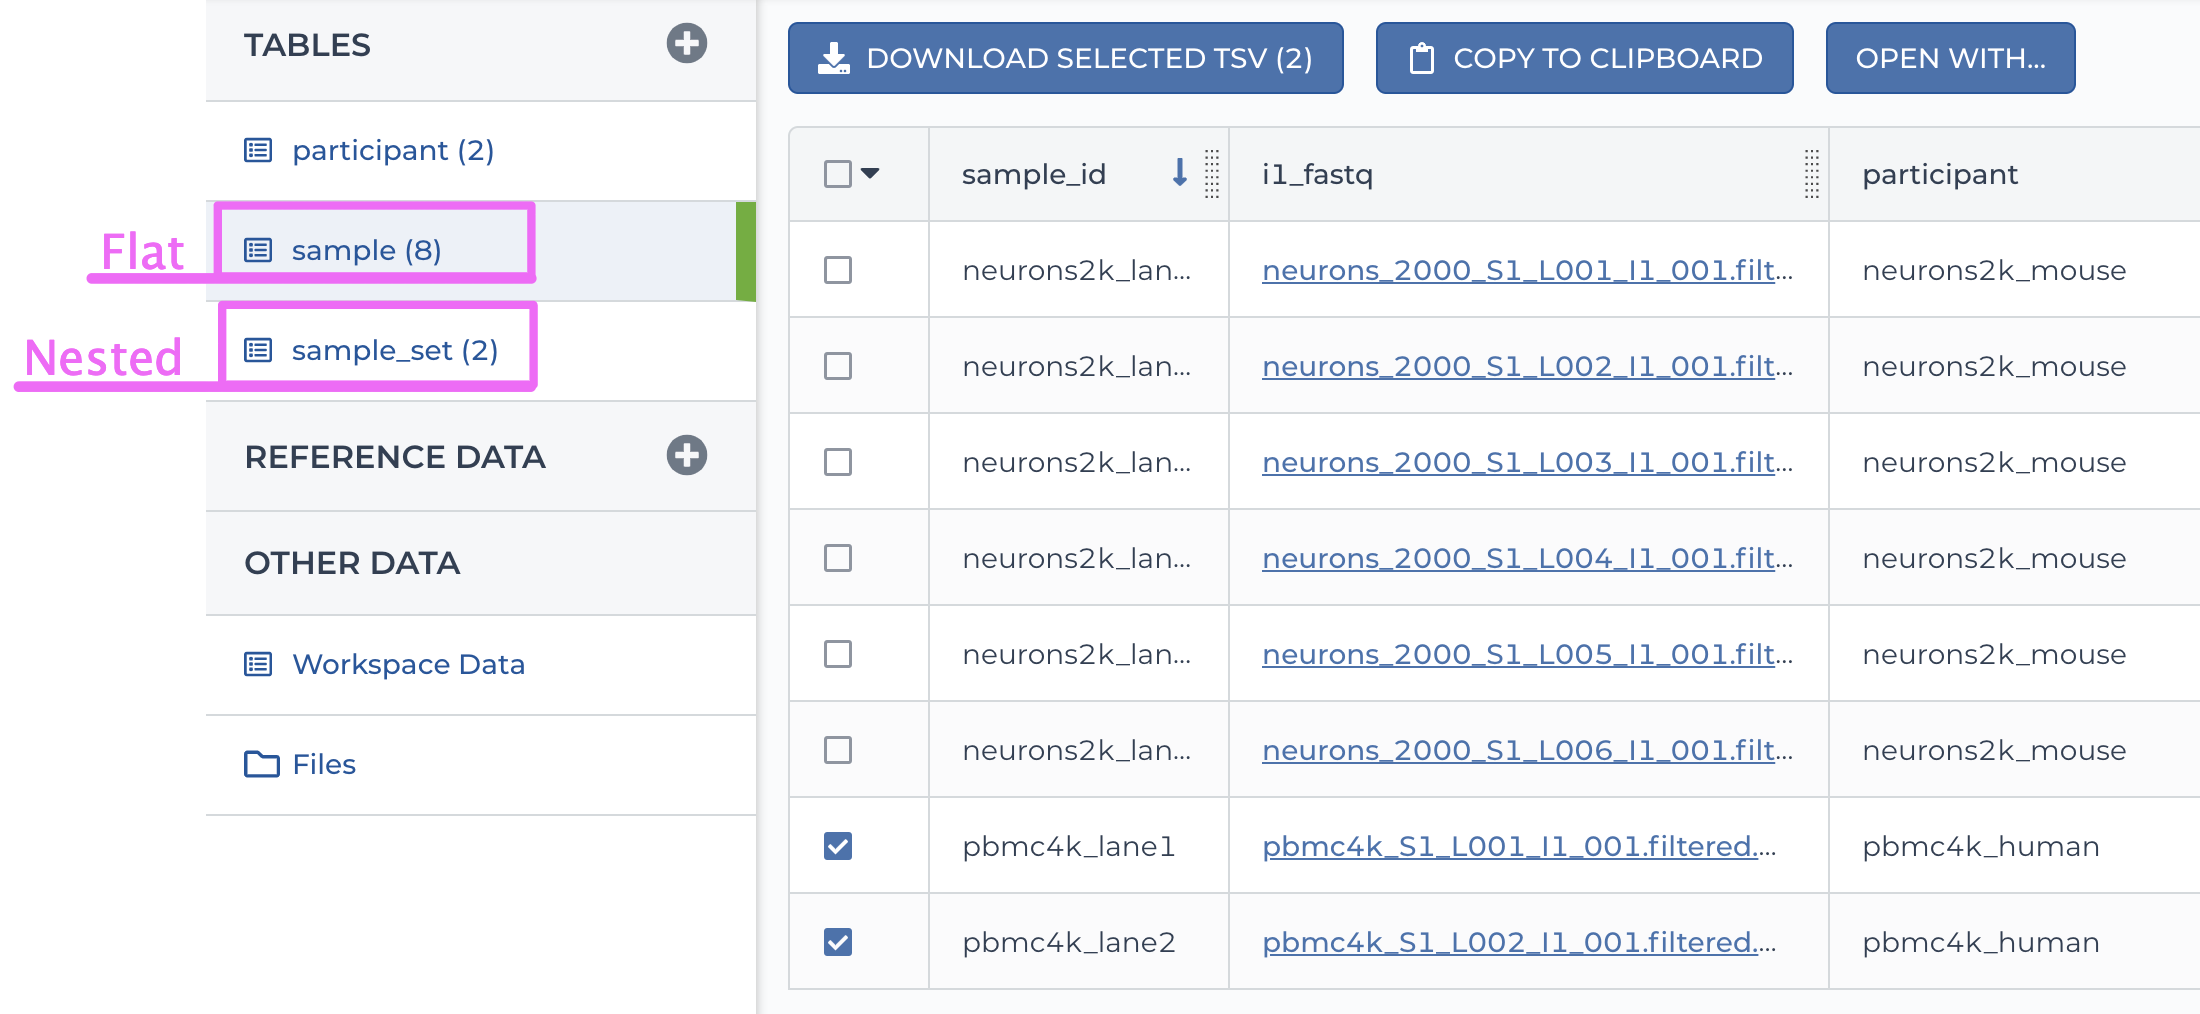
Task: Click the Files folder icon
Action: click(x=262, y=764)
